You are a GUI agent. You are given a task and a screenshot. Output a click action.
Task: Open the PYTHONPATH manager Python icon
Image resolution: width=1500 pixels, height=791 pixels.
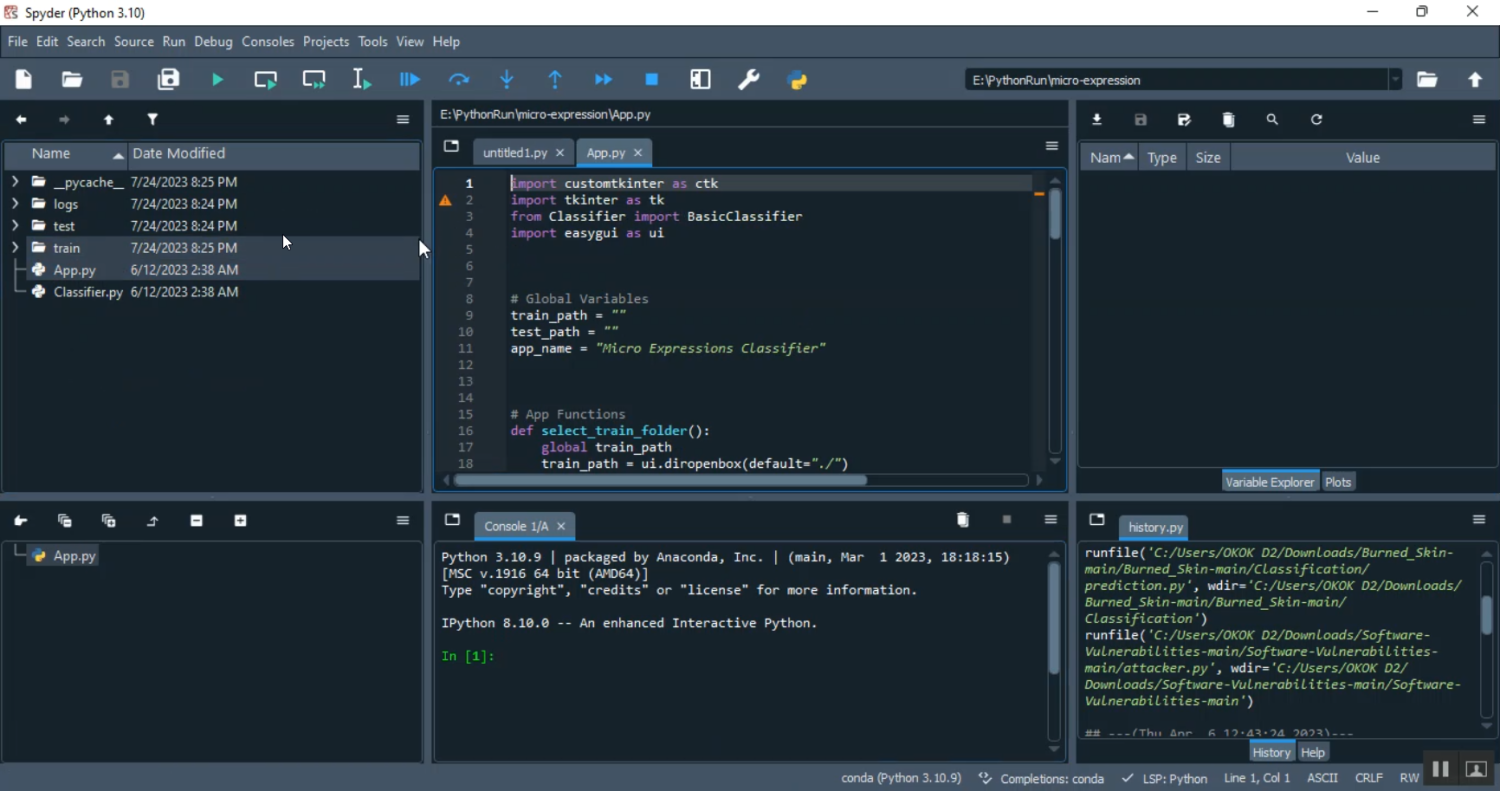[x=798, y=80]
